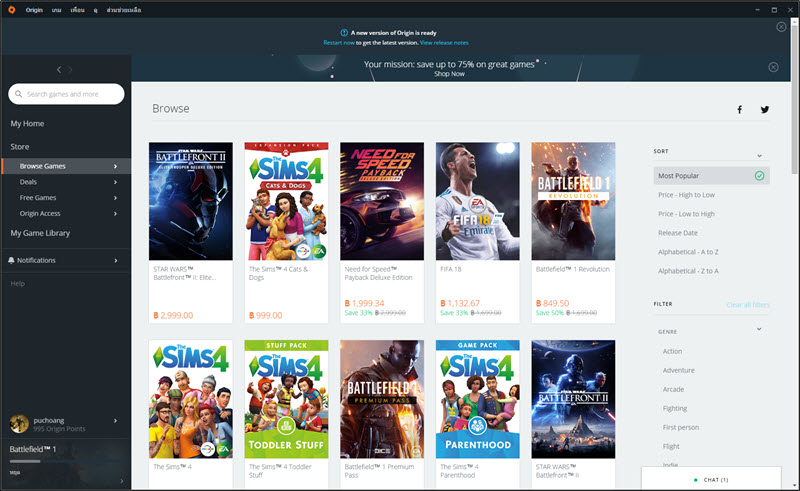Open Star Wars Battlefront II Elite cover
800x491 pixels.
click(190, 201)
